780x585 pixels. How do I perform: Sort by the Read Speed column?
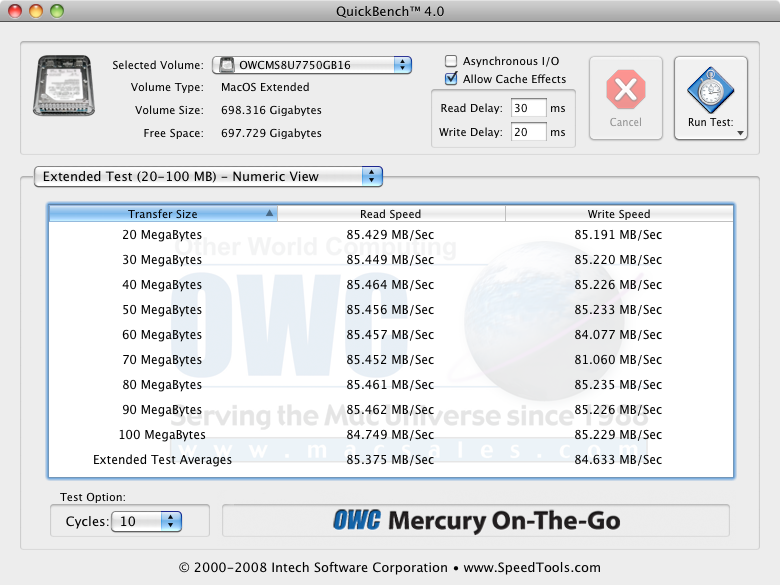(390, 214)
